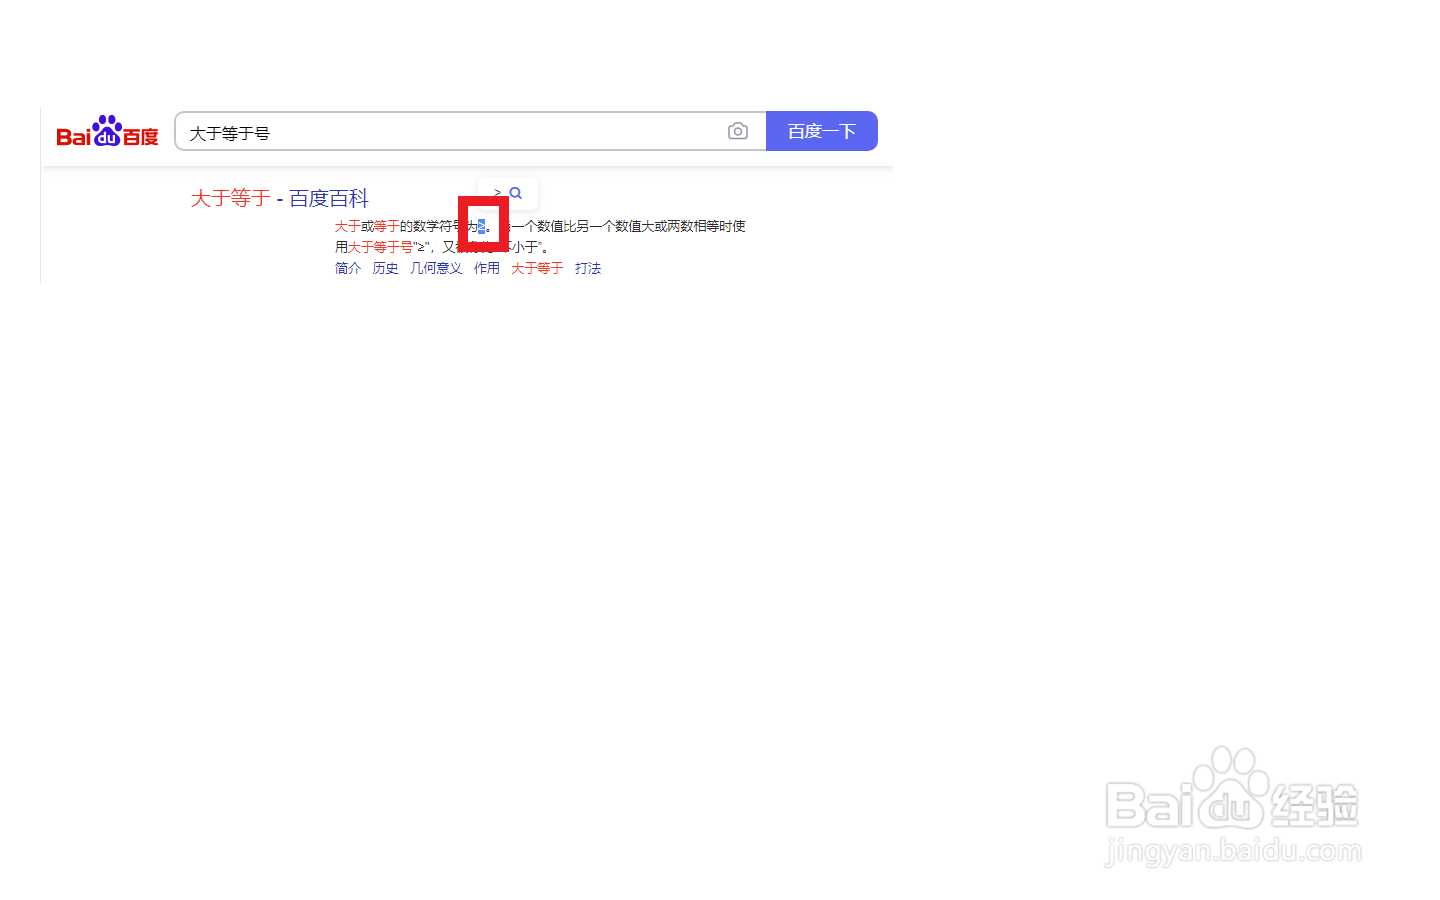Open the 几何意义 sub-link
This screenshot has height=900, width=1440.
tap(436, 268)
